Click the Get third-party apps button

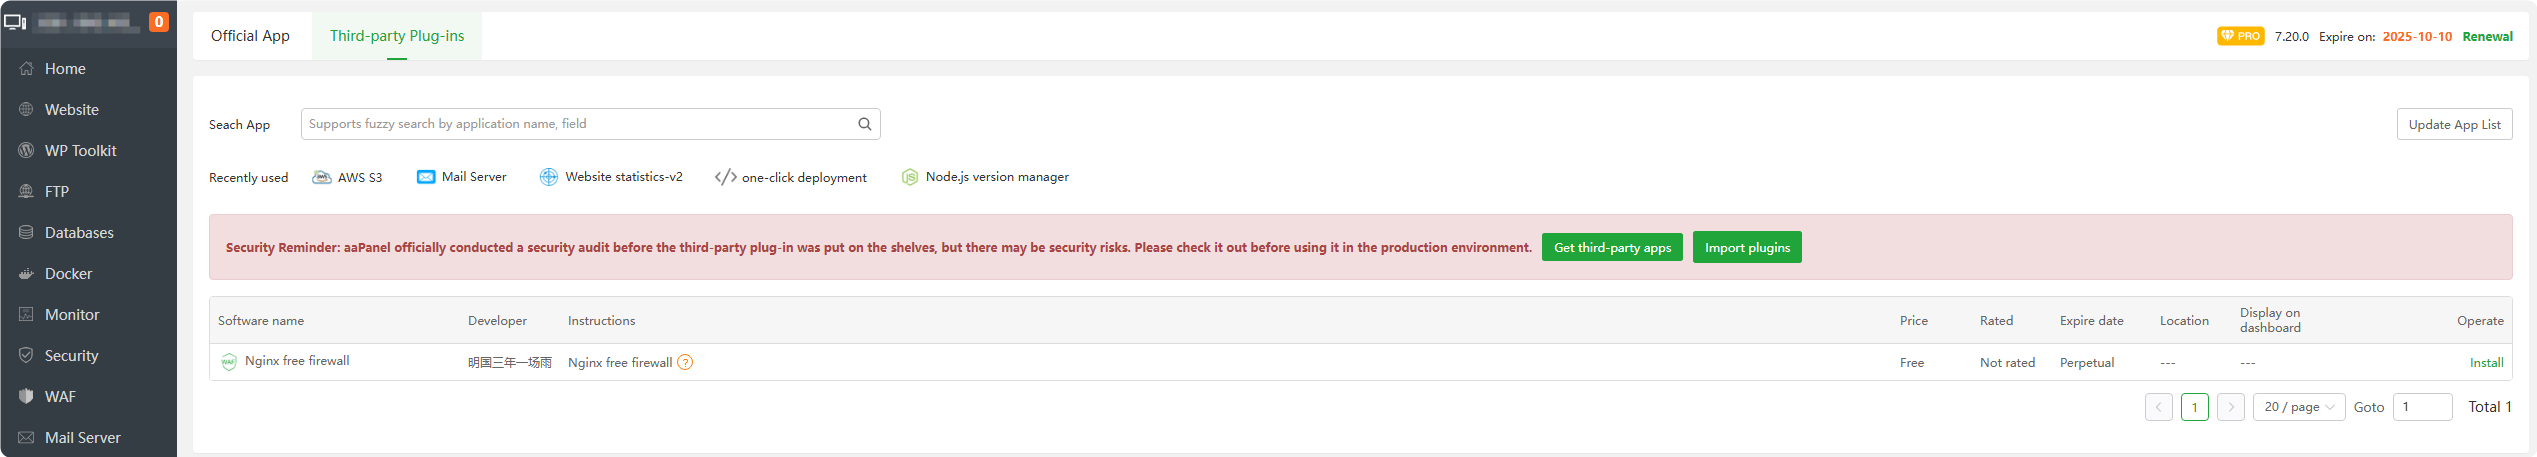coord(1612,248)
